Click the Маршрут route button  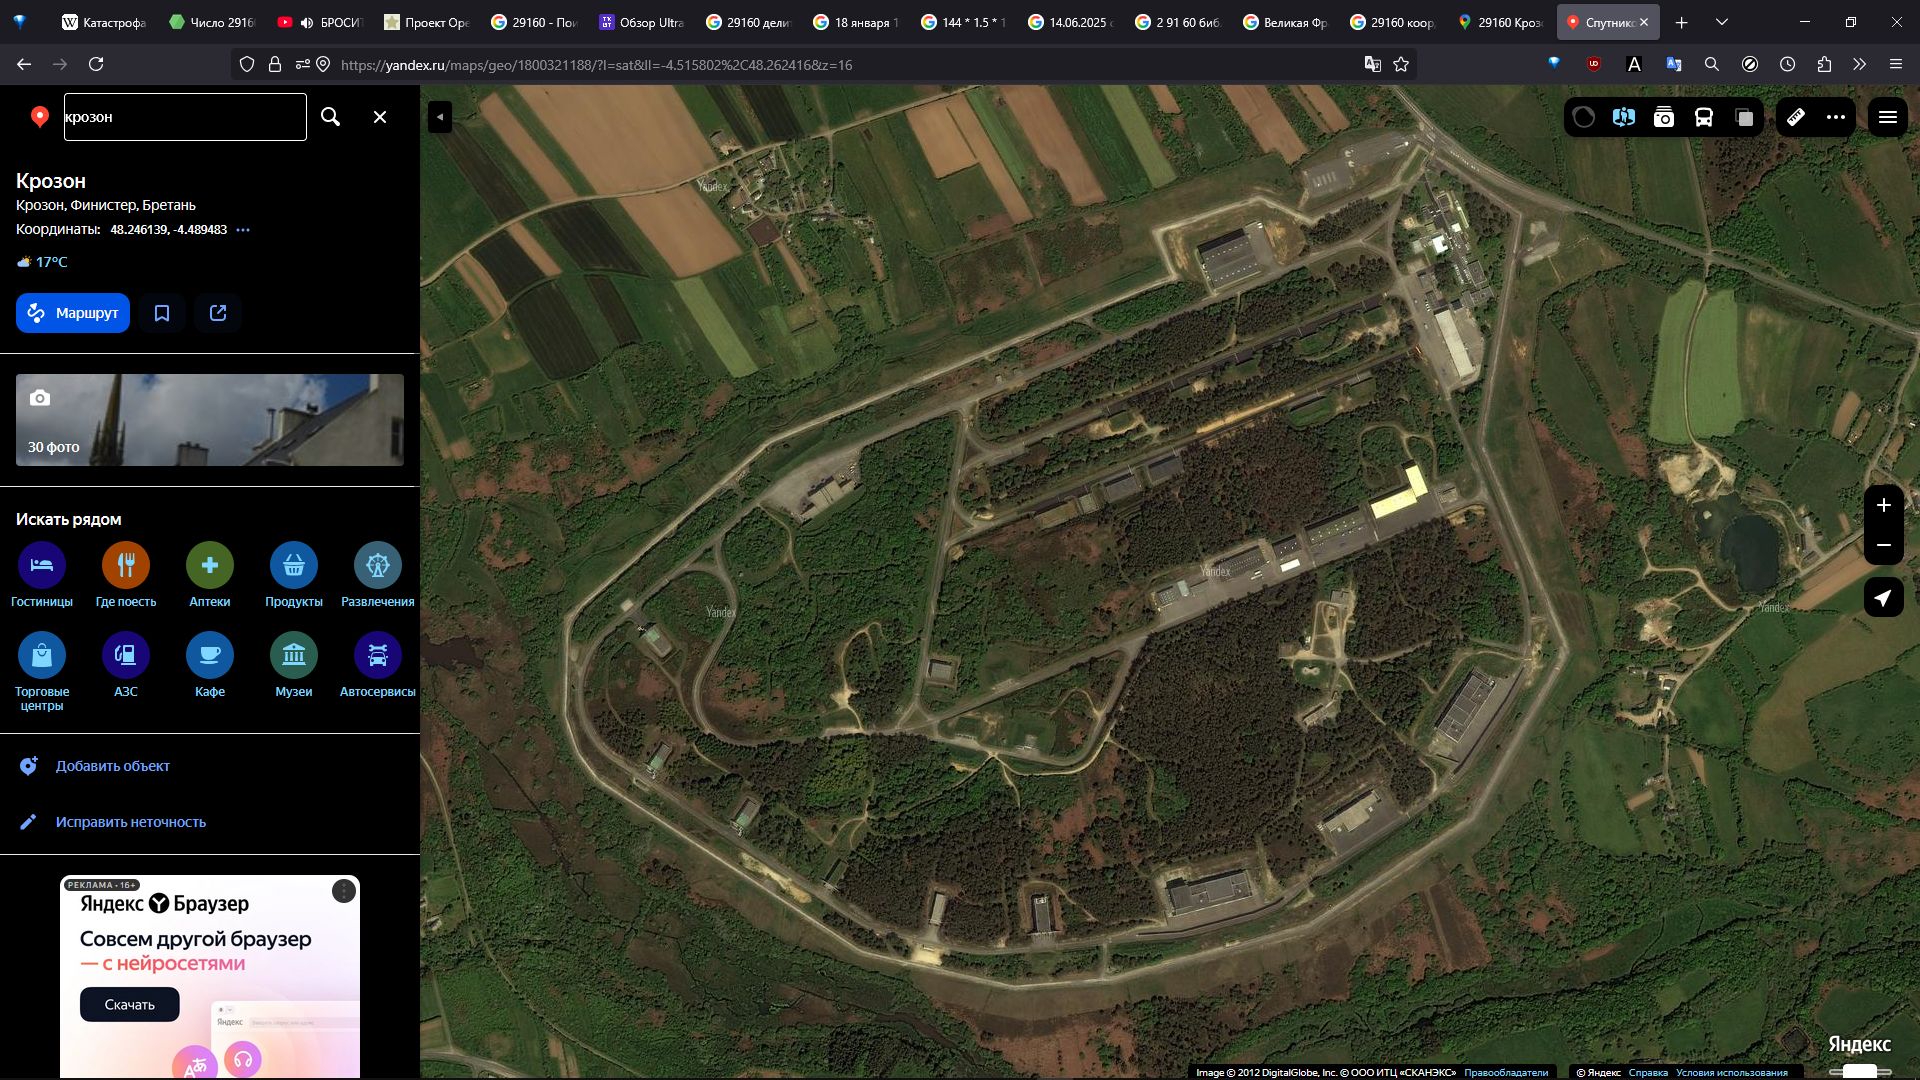[73, 313]
